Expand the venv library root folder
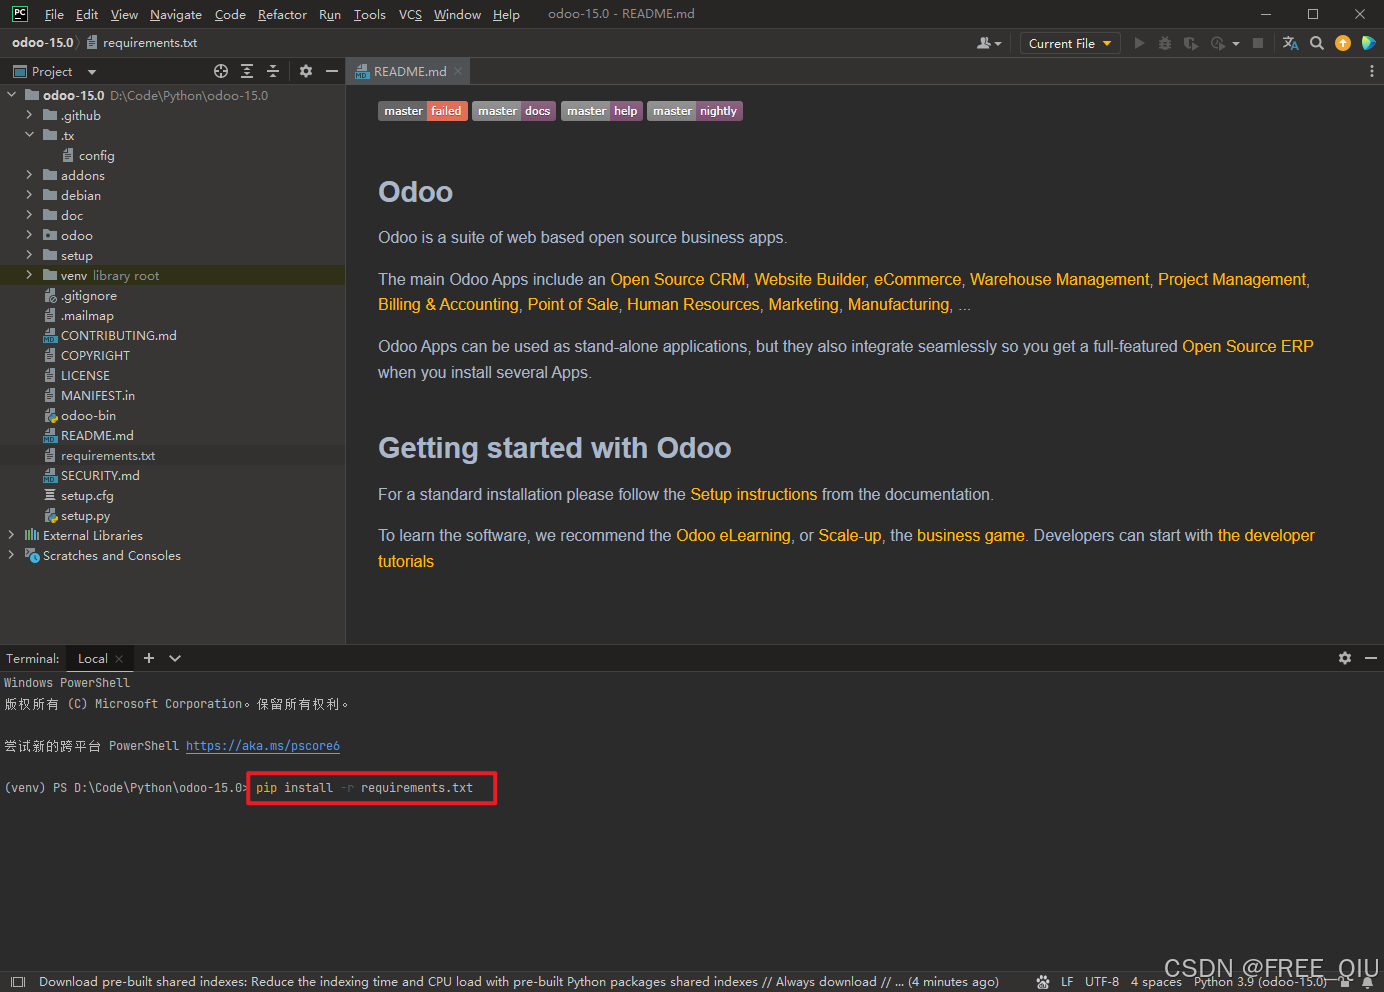The height and width of the screenshot is (992, 1384). (x=29, y=275)
